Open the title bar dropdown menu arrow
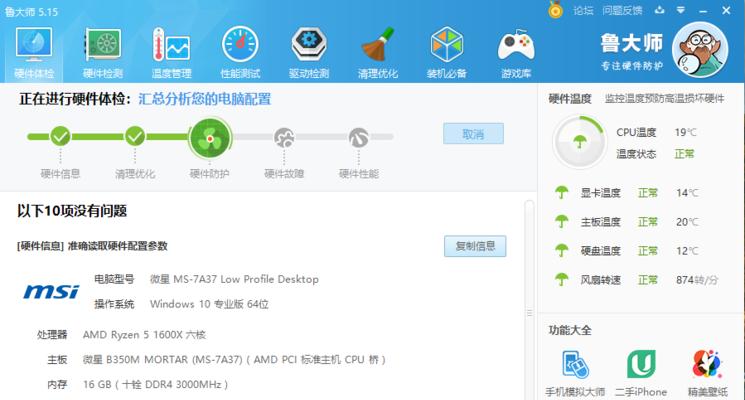Image resolution: width=745 pixels, height=400 pixels. [681, 10]
